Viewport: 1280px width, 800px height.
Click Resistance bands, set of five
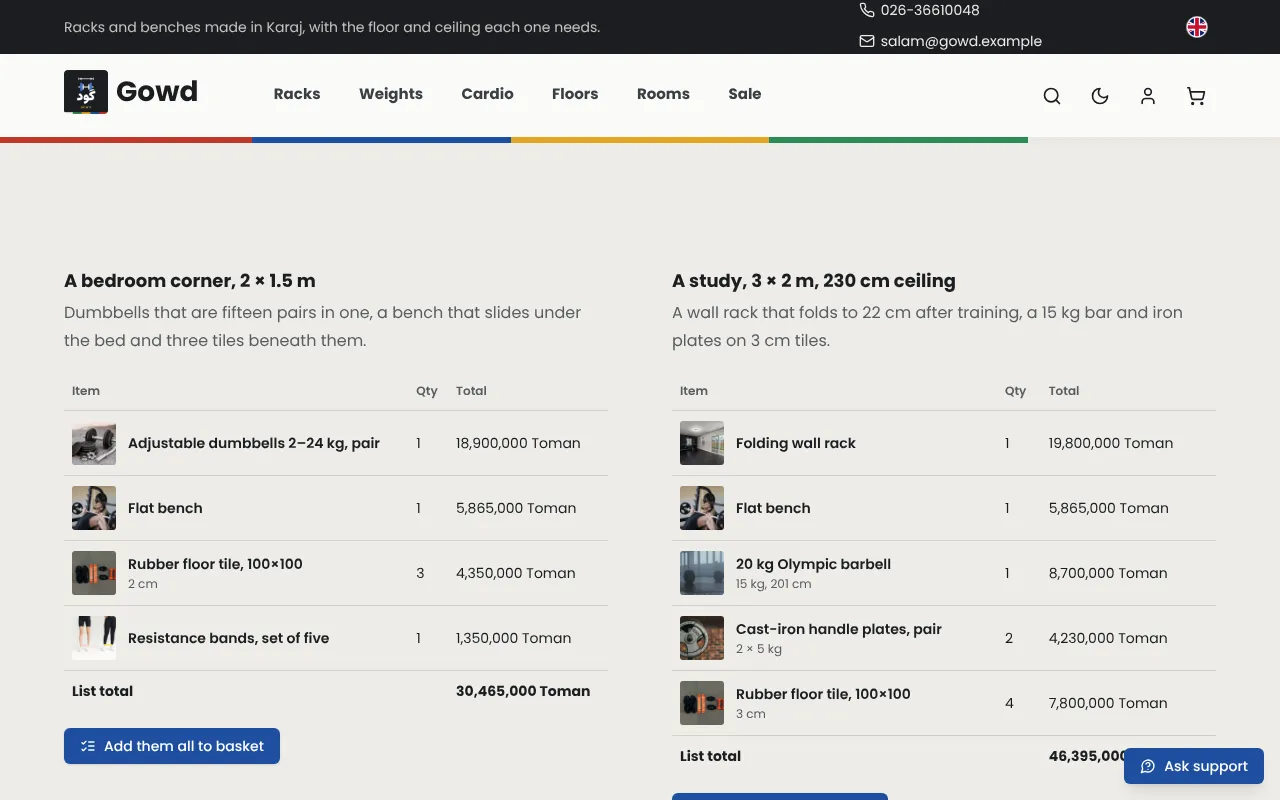(x=228, y=638)
